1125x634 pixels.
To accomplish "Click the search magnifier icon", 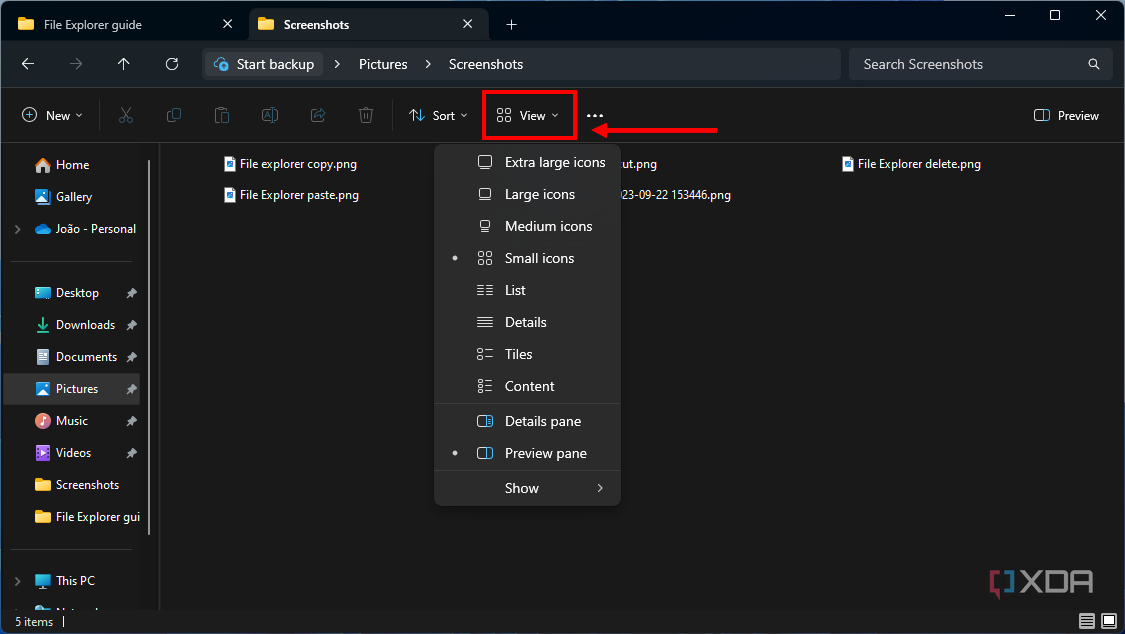I will click(x=1093, y=63).
